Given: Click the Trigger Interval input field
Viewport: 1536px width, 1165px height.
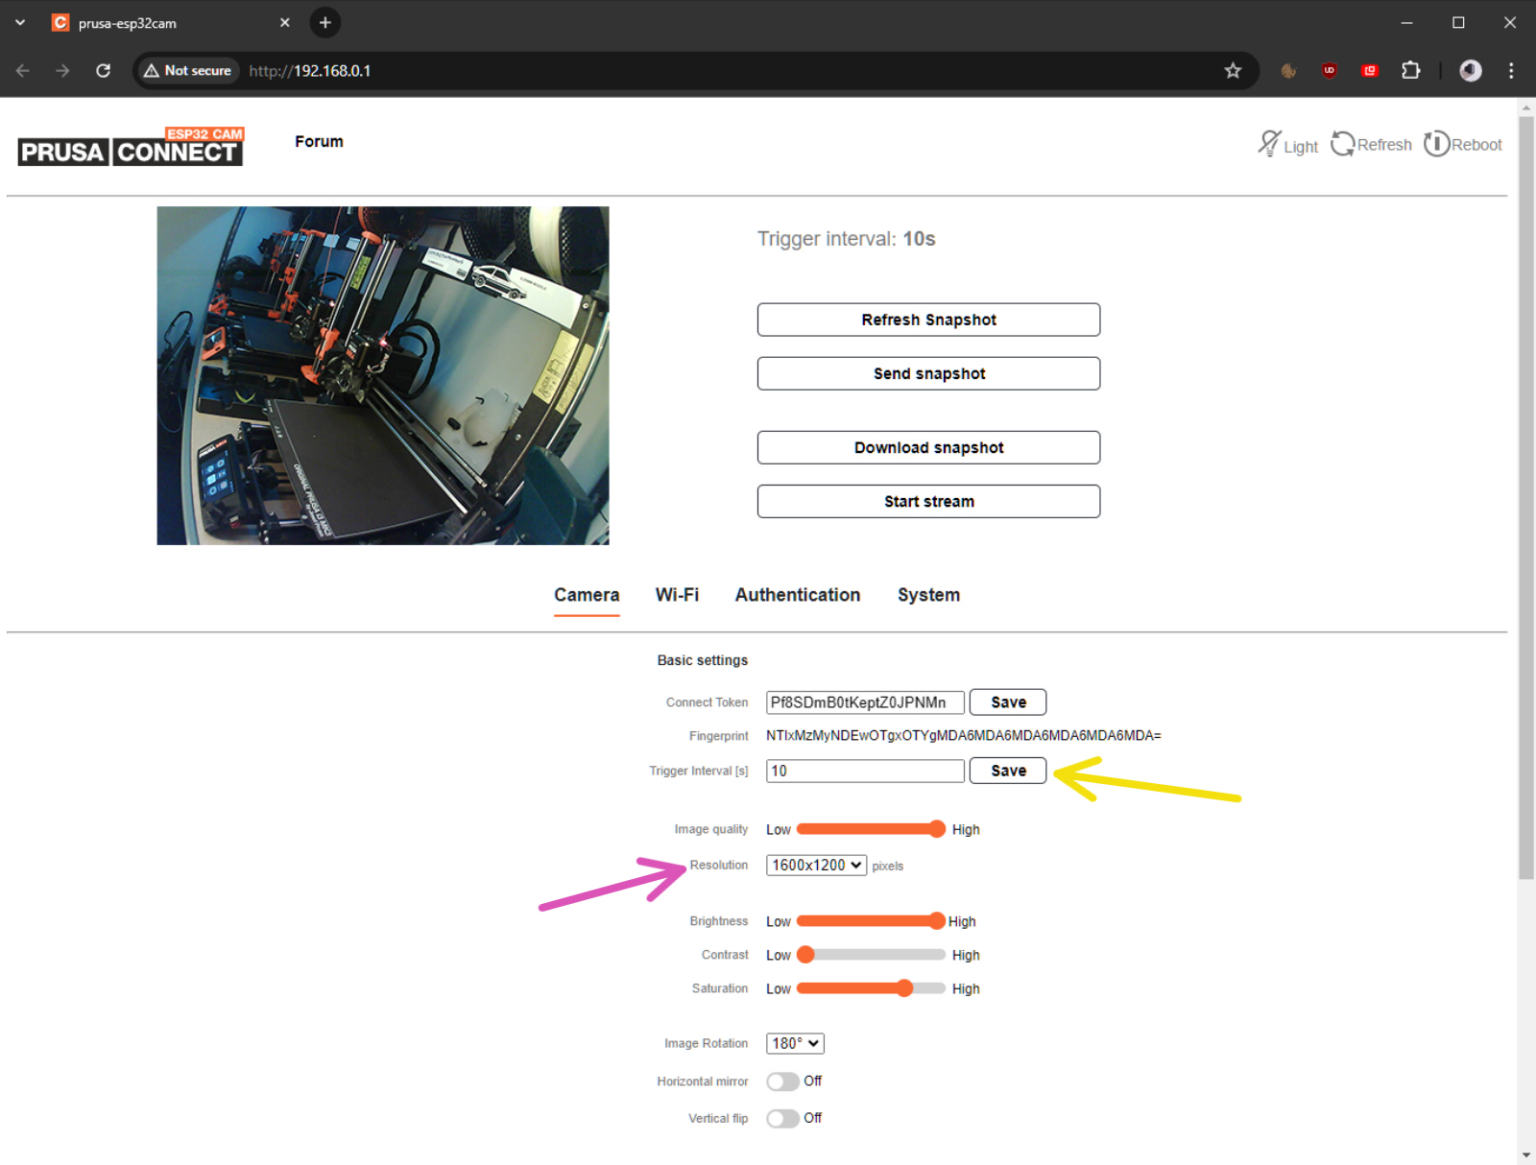Looking at the screenshot, I should pos(864,770).
